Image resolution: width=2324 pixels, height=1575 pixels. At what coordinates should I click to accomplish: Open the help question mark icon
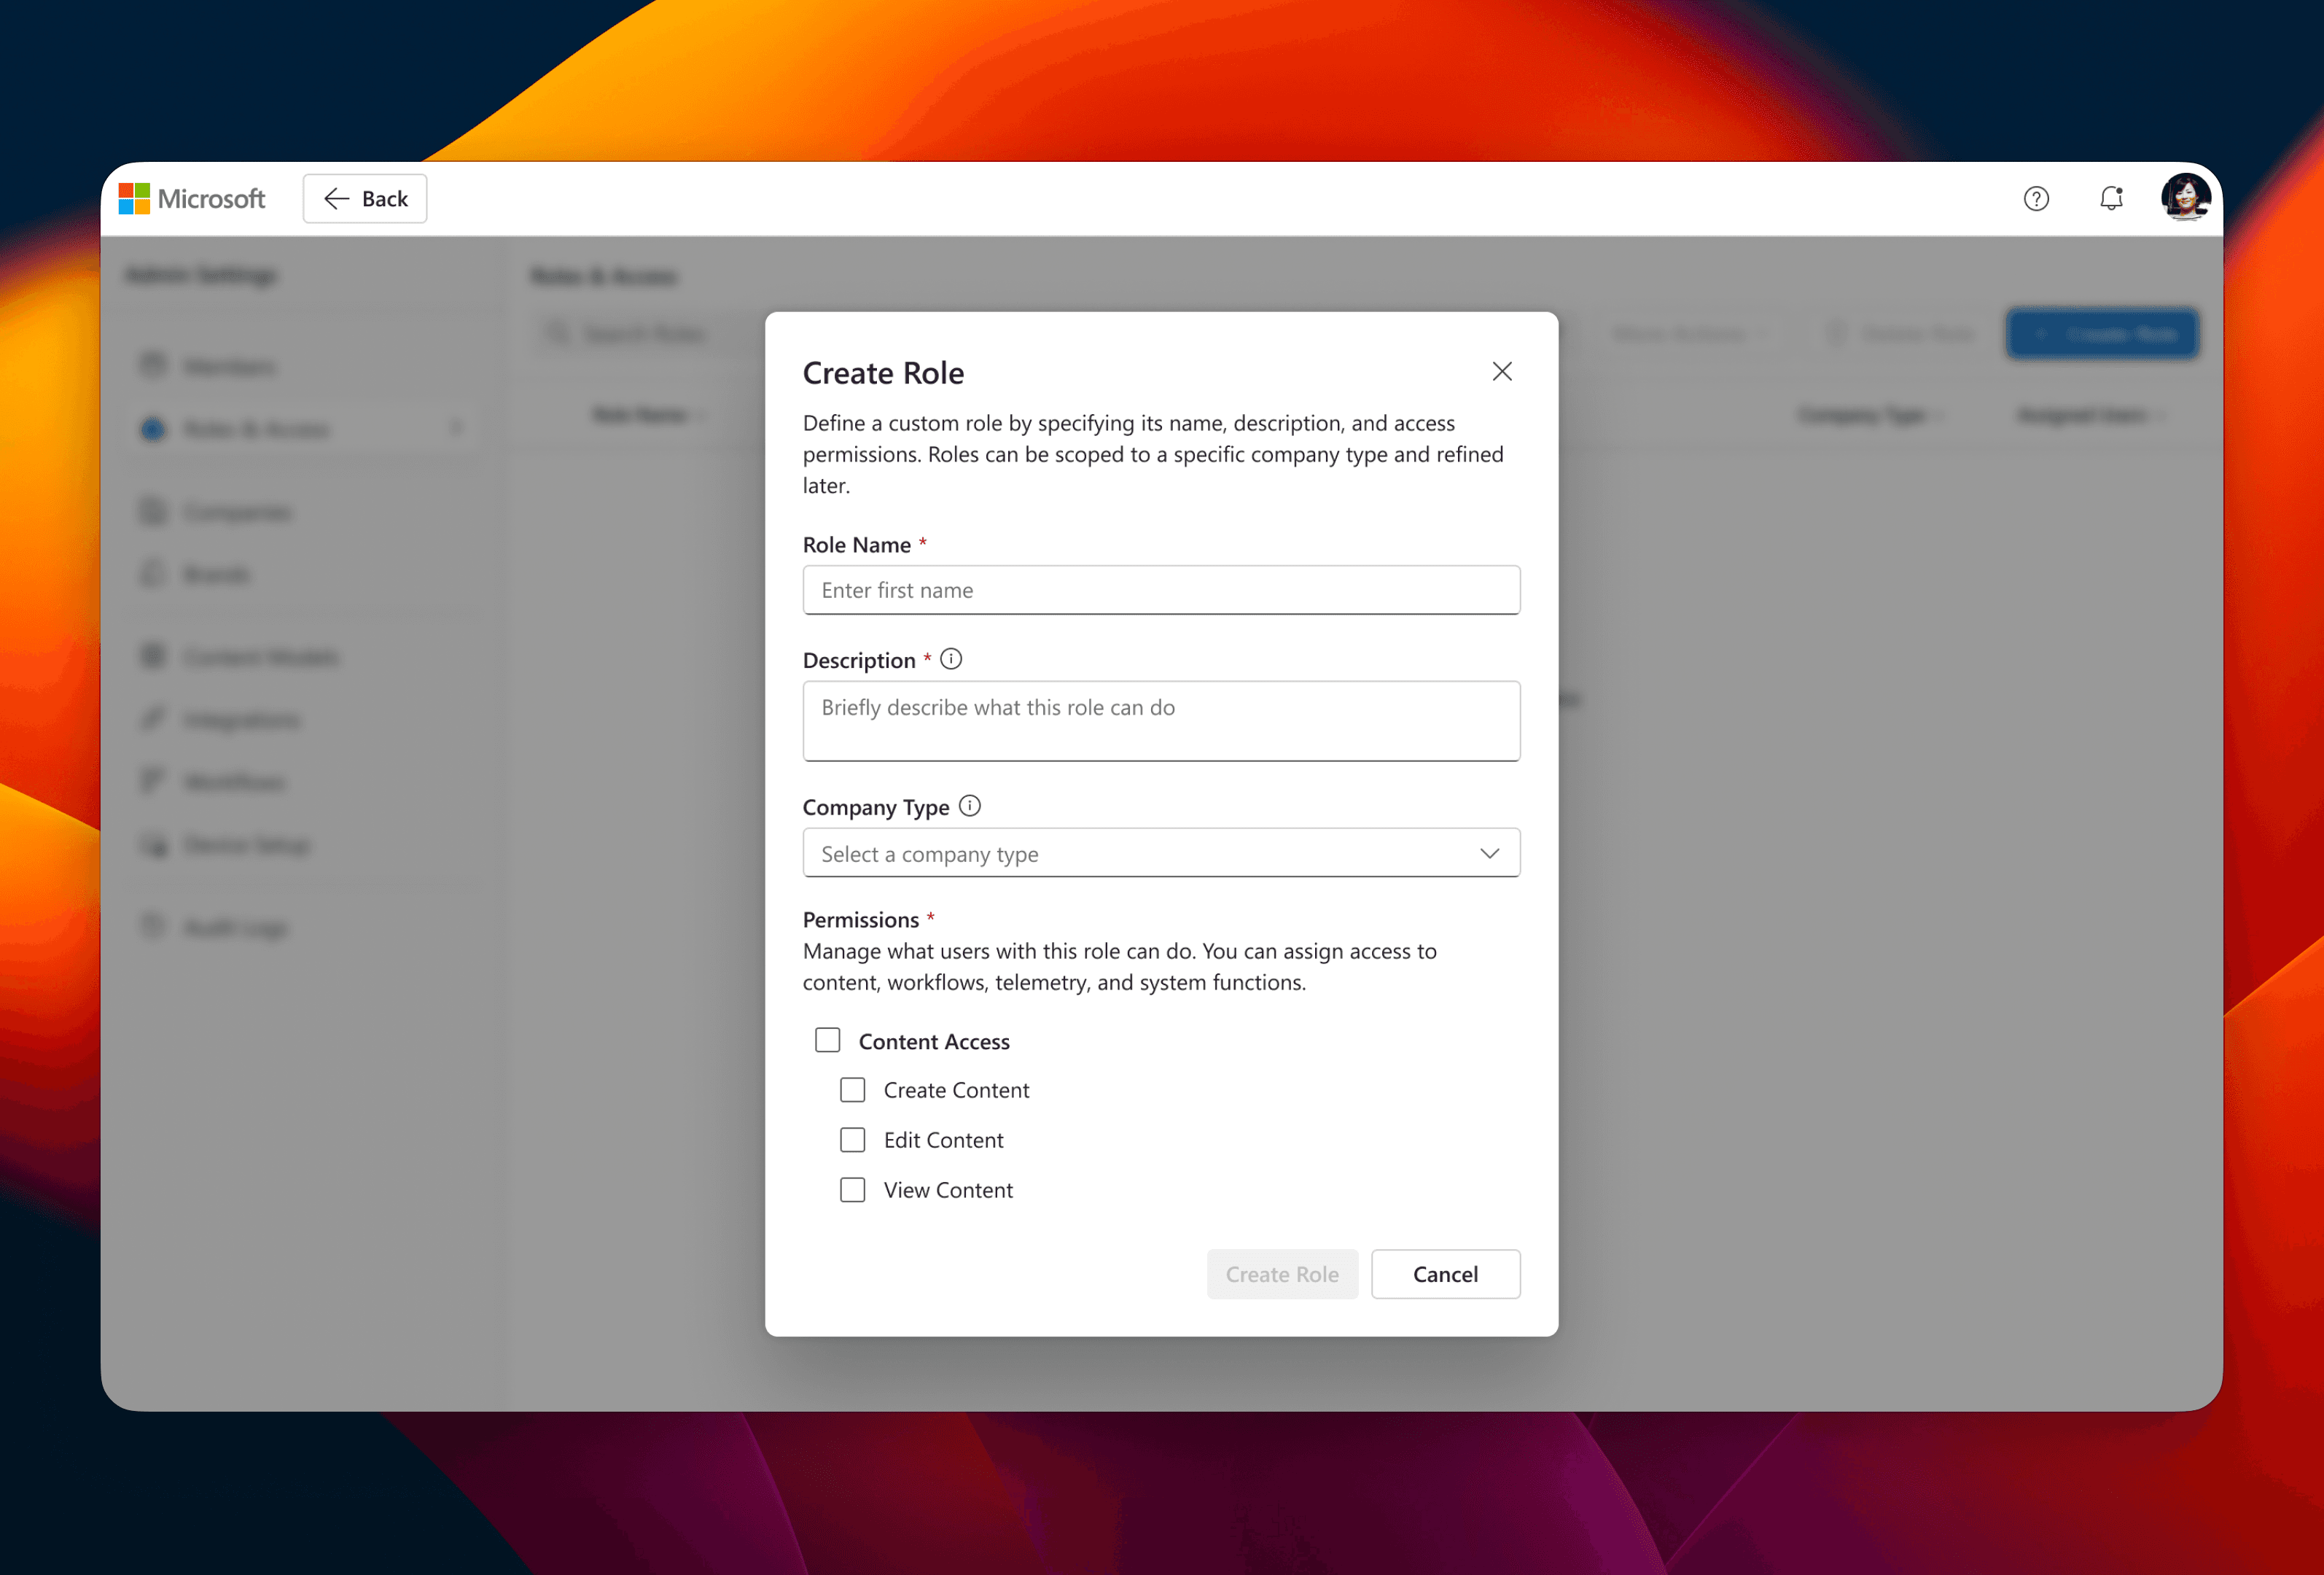[x=2036, y=199]
